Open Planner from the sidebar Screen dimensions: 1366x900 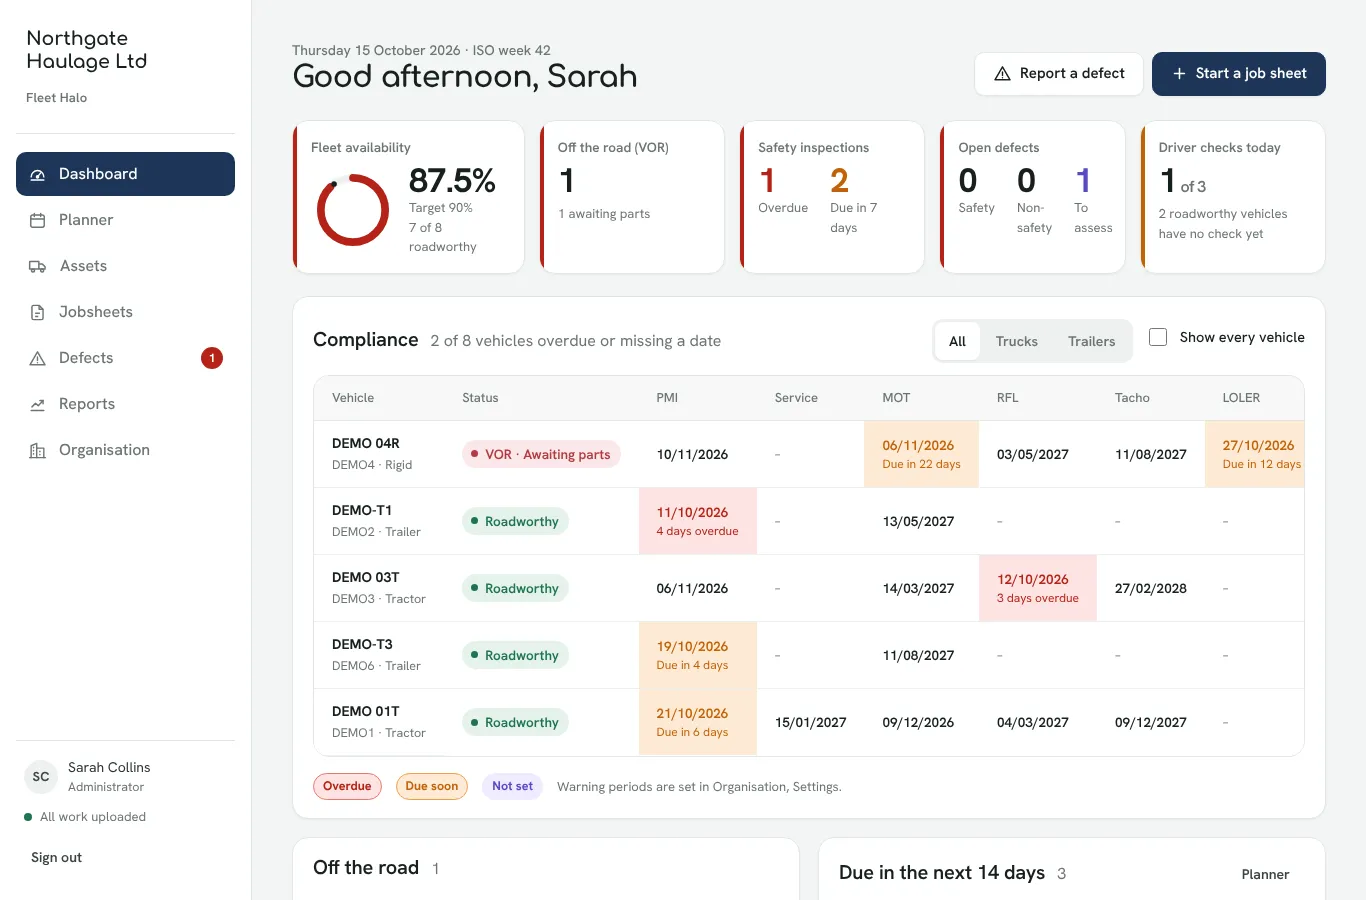125,220
